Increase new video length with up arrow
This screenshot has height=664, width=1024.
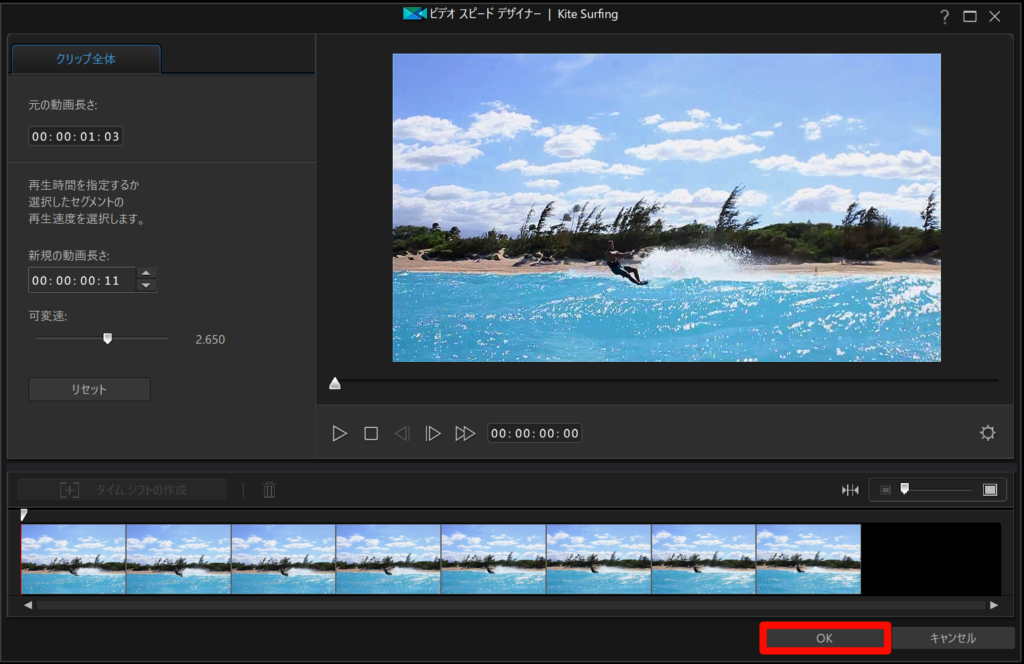coord(147,274)
